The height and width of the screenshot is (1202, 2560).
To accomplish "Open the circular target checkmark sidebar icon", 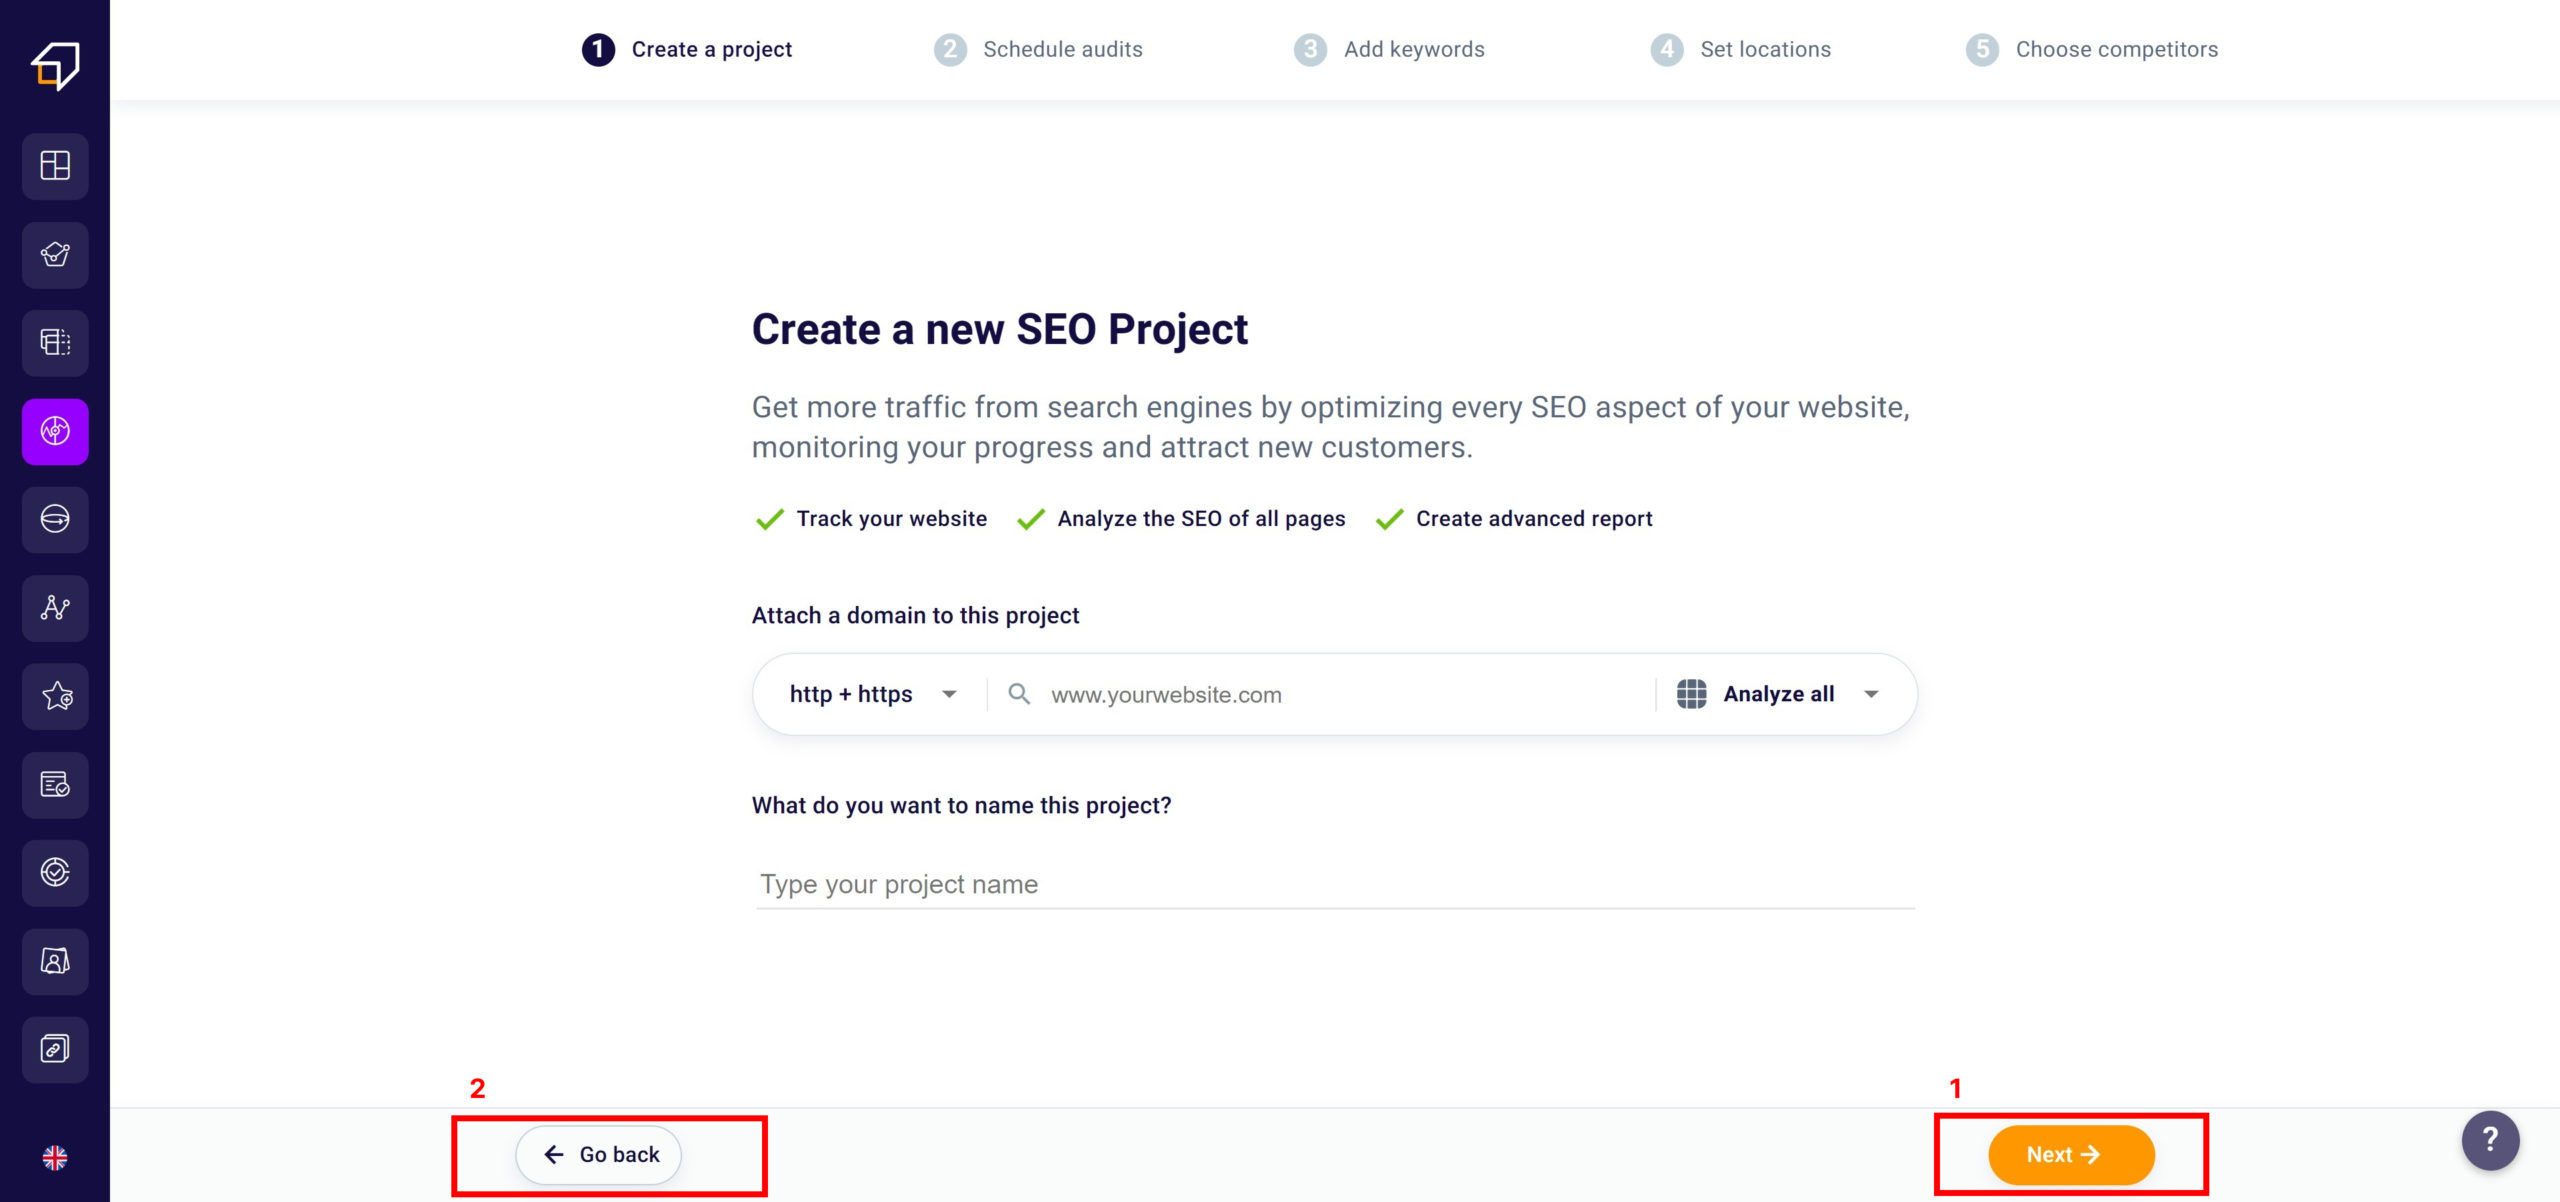I will click(55, 872).
